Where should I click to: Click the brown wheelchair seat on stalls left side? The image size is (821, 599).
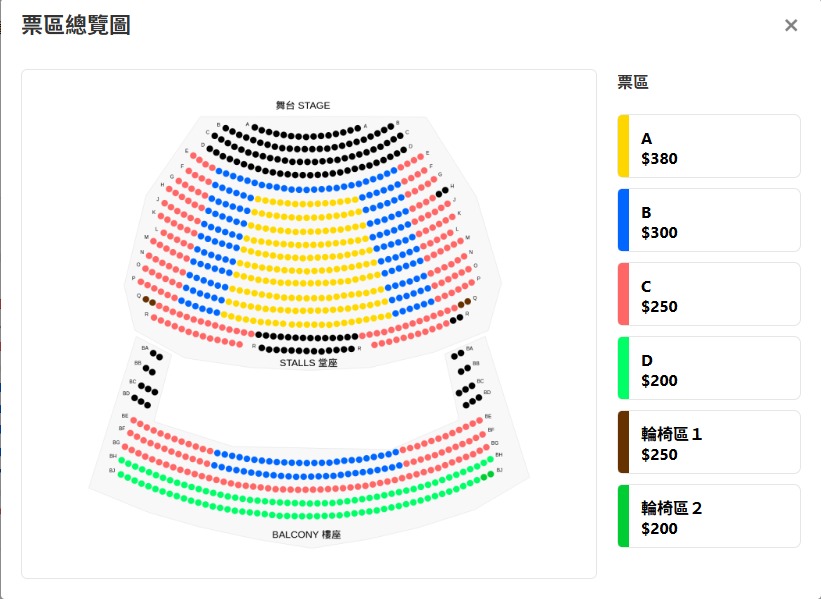(x=148, y=300)
